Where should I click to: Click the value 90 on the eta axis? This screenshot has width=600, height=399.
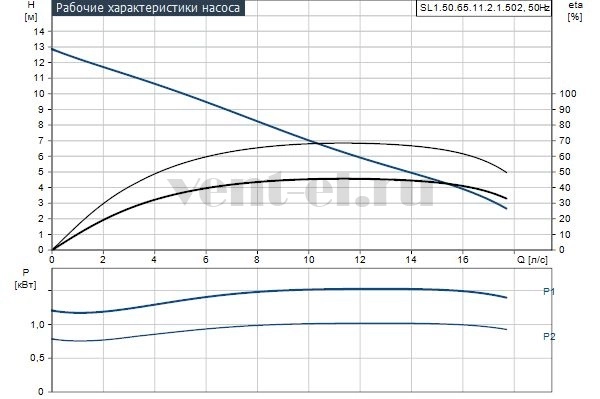click(565, 109)
